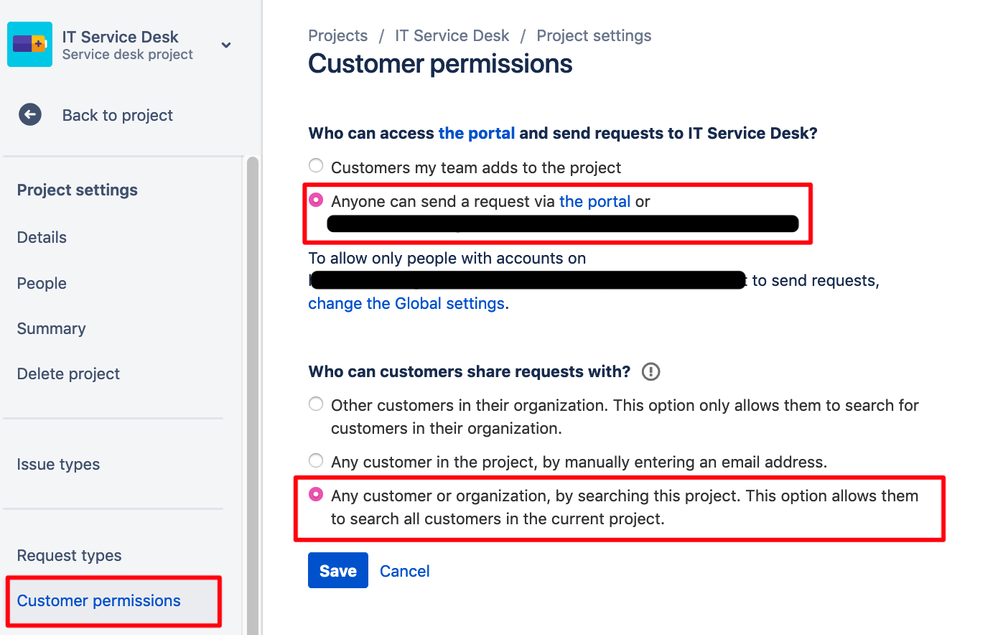Expand the IT Service Desk project chevron
This screenshot has width=998, height=635.
(226, 45)
